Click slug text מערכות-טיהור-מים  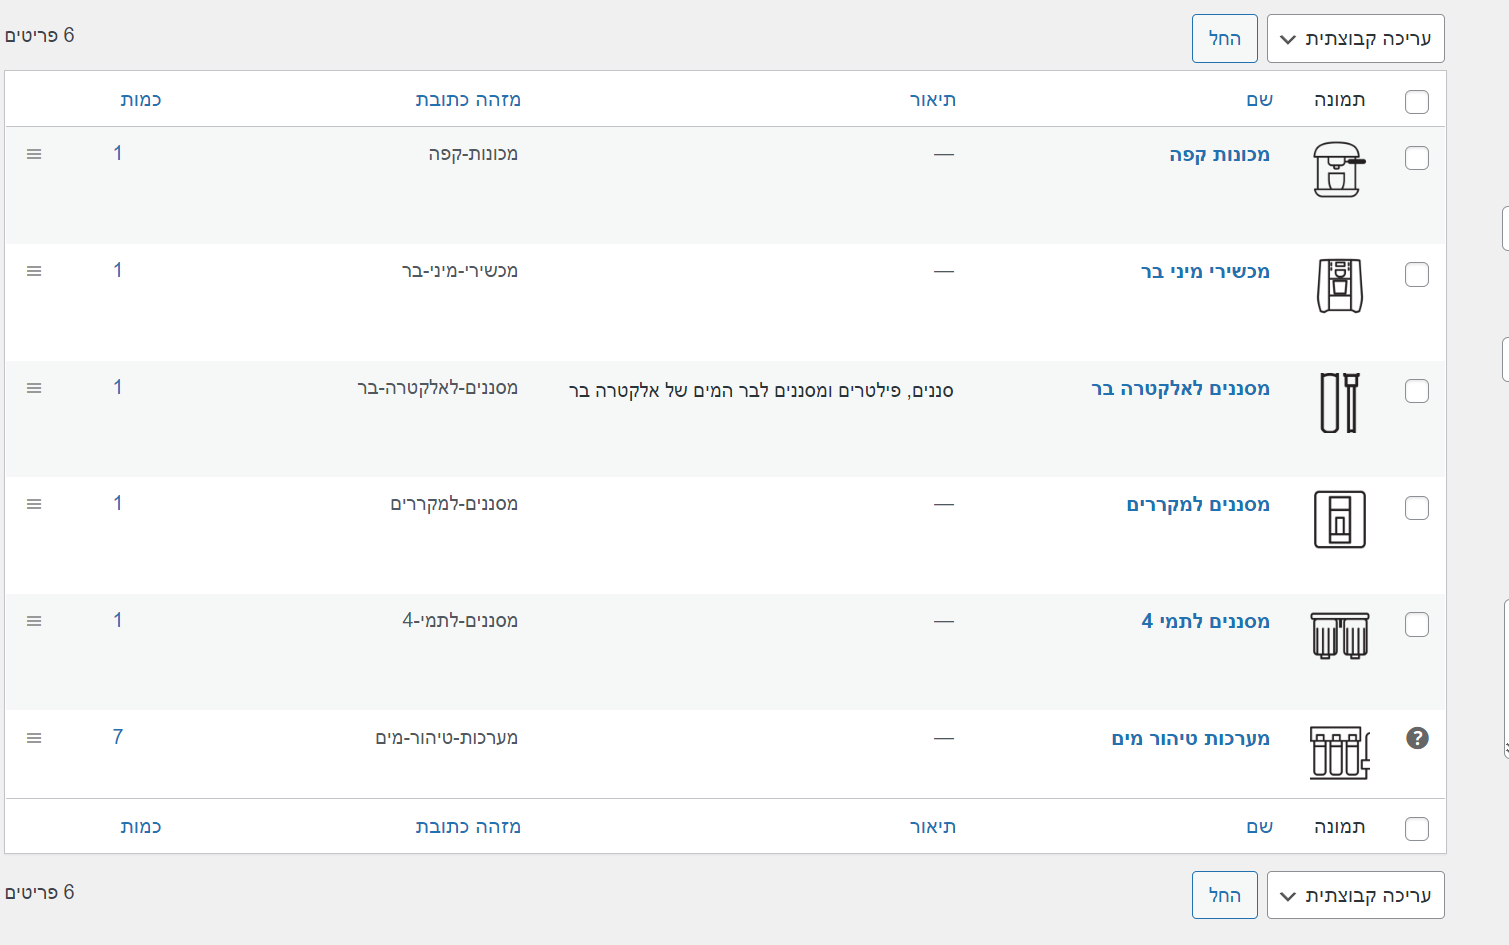[x=446, y=738]
